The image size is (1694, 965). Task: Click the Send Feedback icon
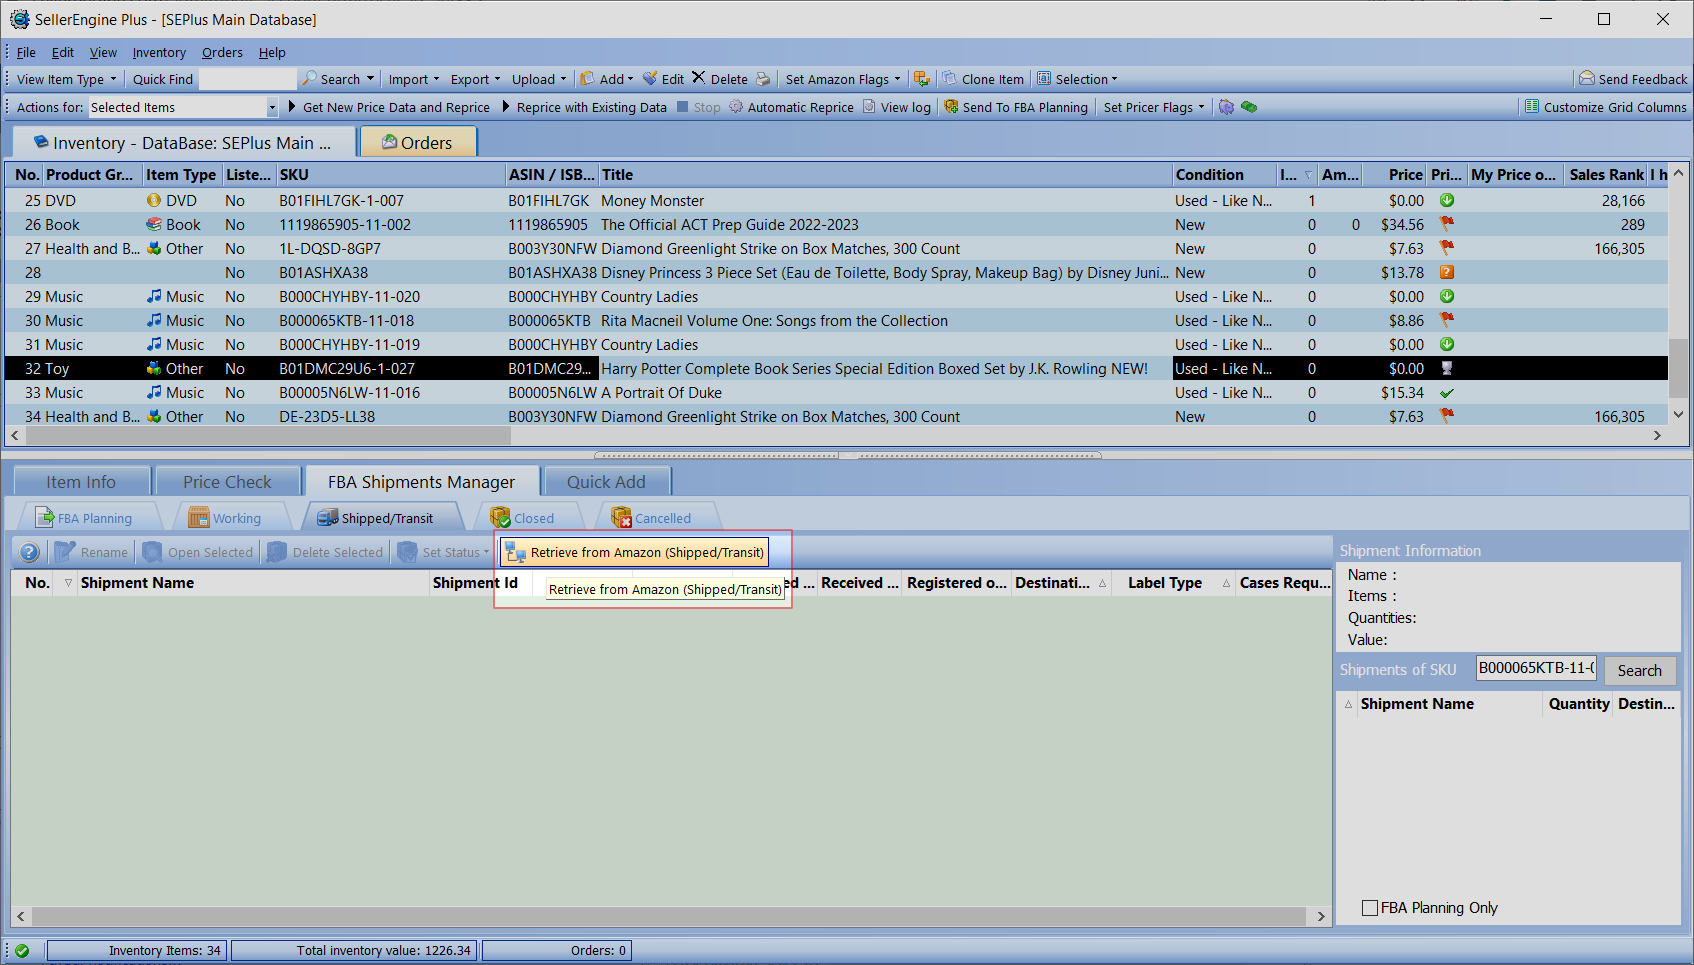tap(1586, 79)
